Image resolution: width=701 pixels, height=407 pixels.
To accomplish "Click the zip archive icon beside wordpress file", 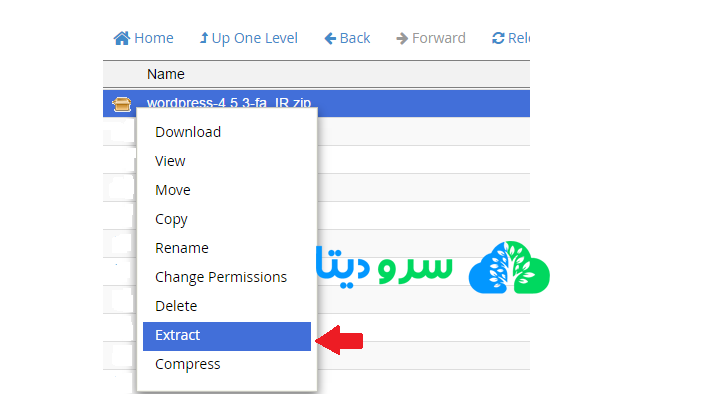I will [x=121, y=103].
